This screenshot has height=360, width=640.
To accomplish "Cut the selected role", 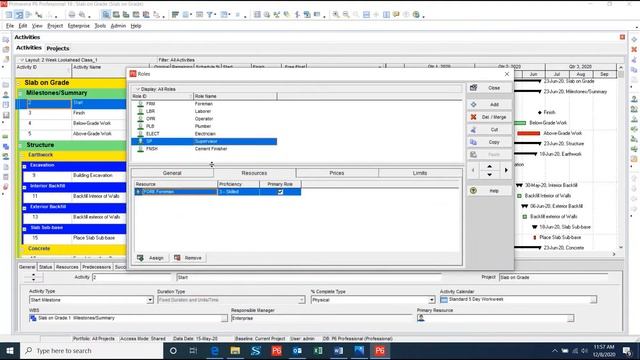I will (489, 130).
